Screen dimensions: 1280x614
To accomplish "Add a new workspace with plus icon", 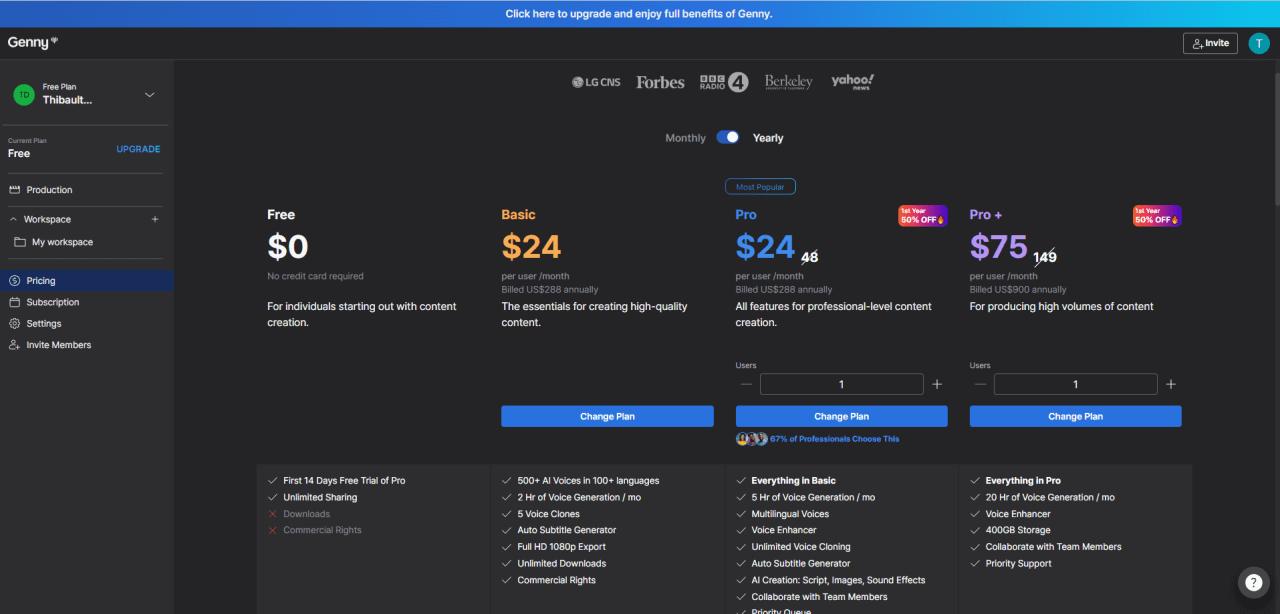I will (x=155, y=219).
